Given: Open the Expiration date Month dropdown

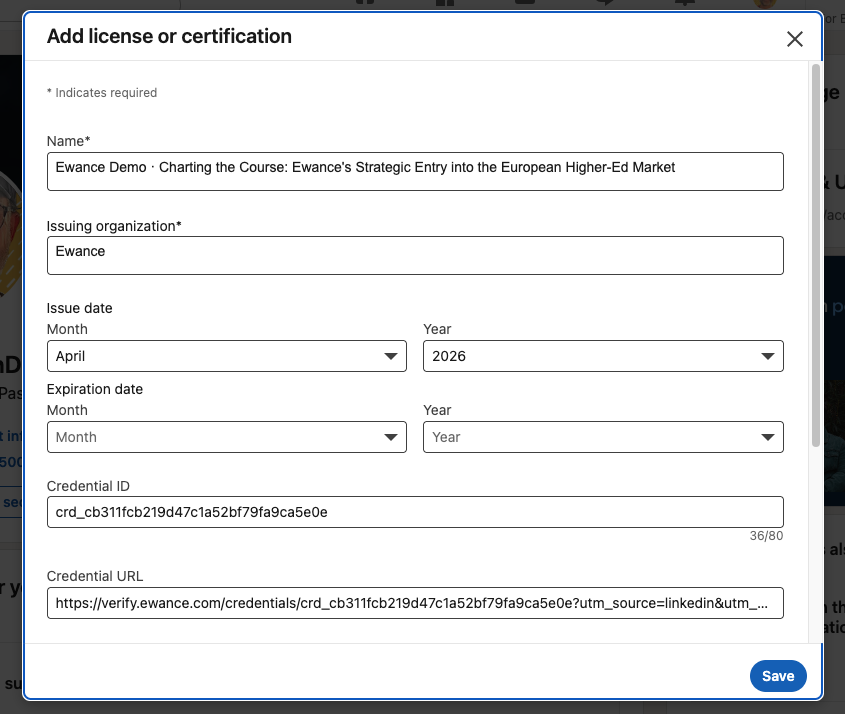Looking at the screenshot, I should 226,437.
